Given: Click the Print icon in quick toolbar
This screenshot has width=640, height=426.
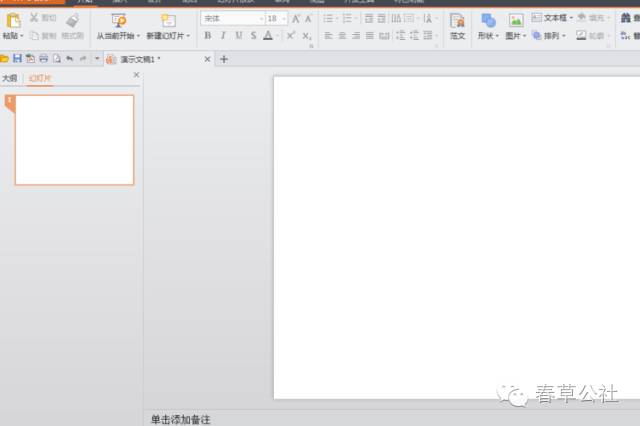Looking at the screenshot, I should click(43, 59).
